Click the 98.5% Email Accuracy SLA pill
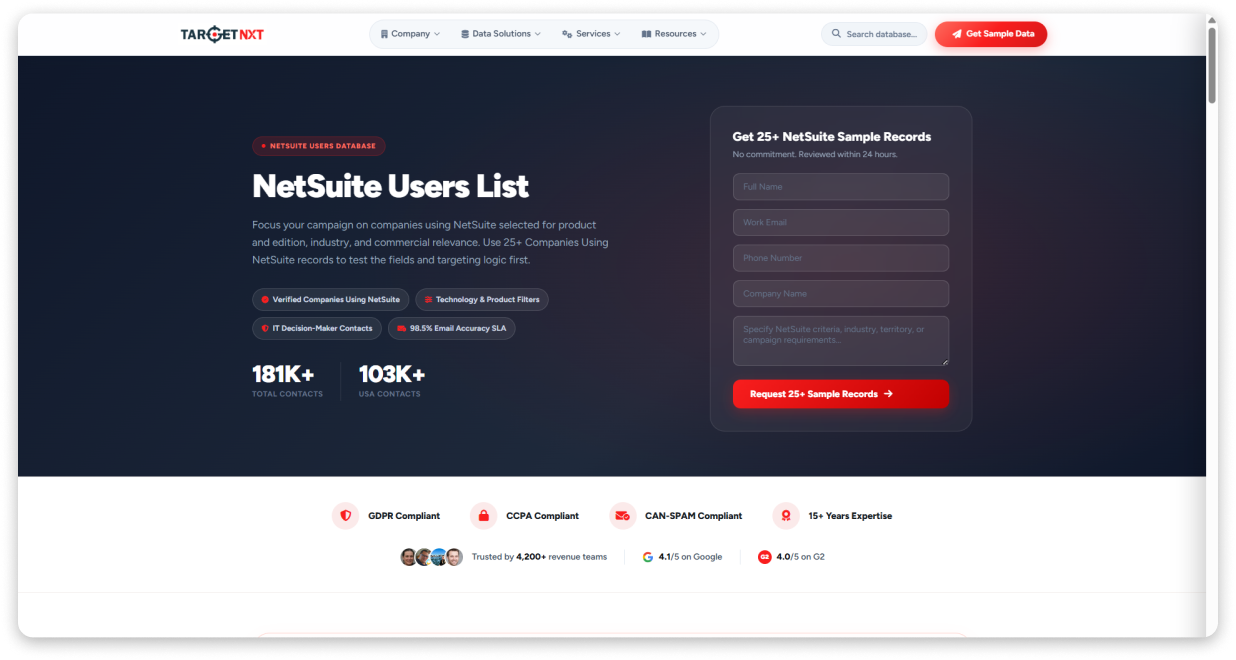The width and height of the screenshot is (1236, 660). tap(452, 328)
